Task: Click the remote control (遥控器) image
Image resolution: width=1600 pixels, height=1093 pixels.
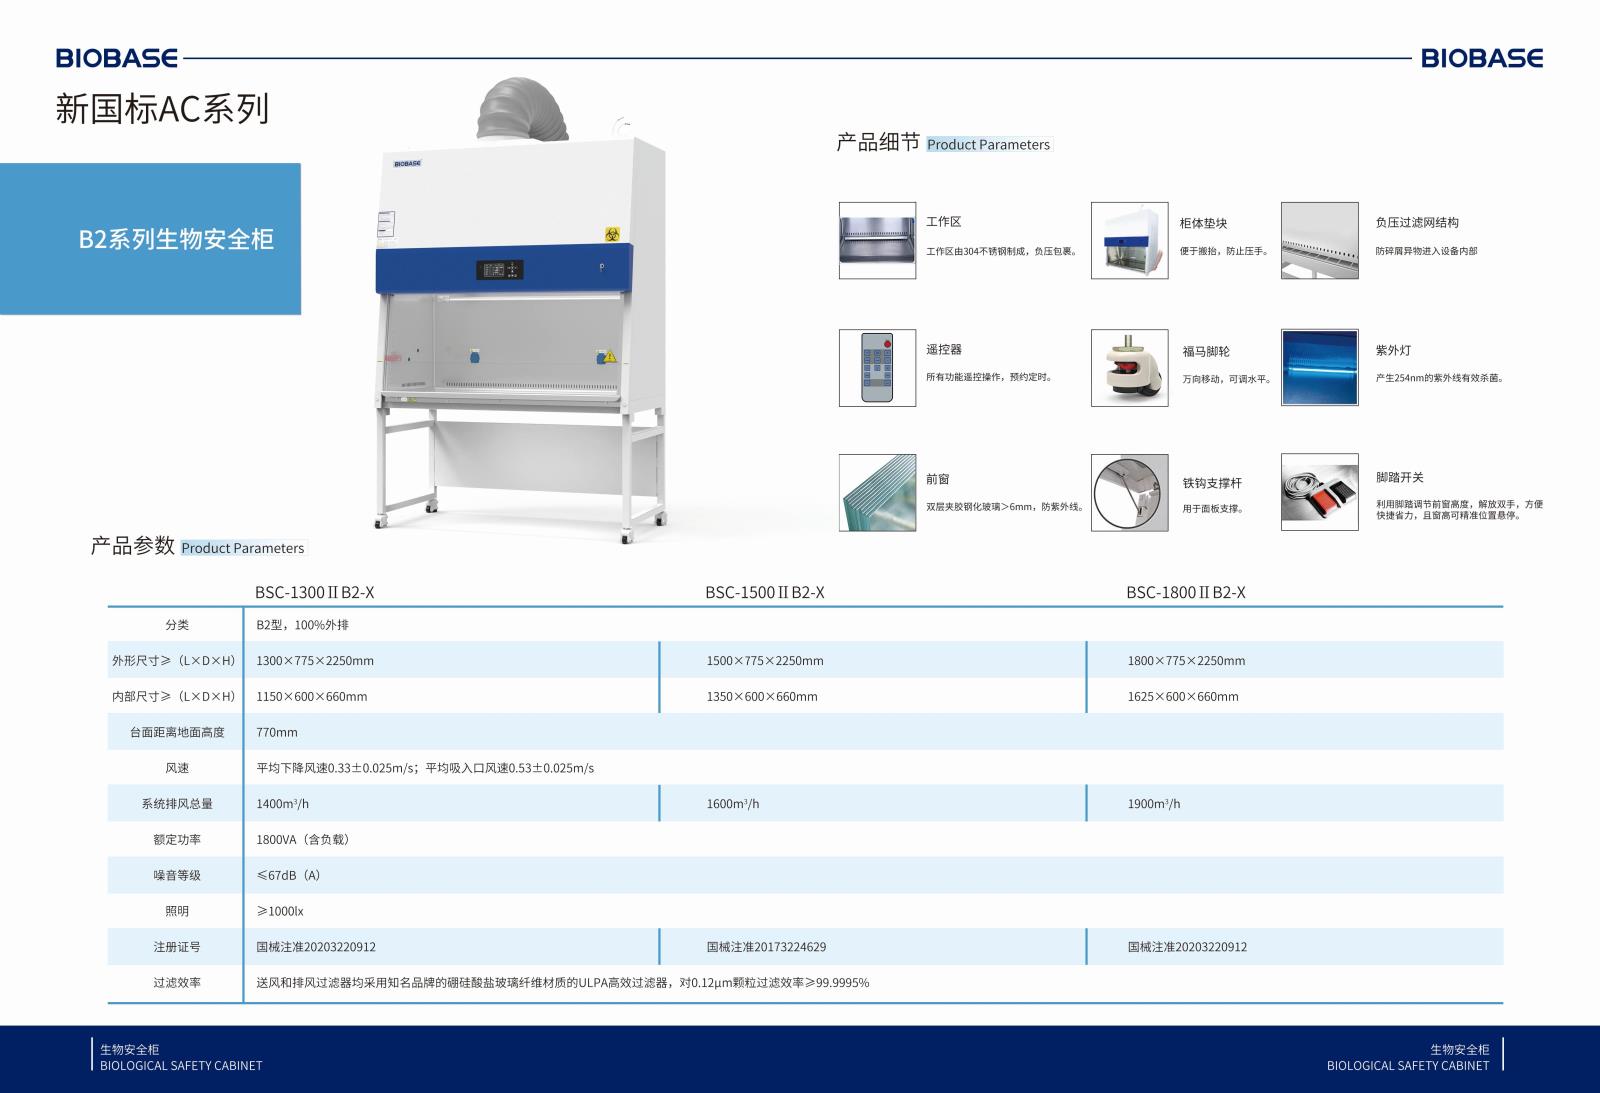Action: [877, 368]
